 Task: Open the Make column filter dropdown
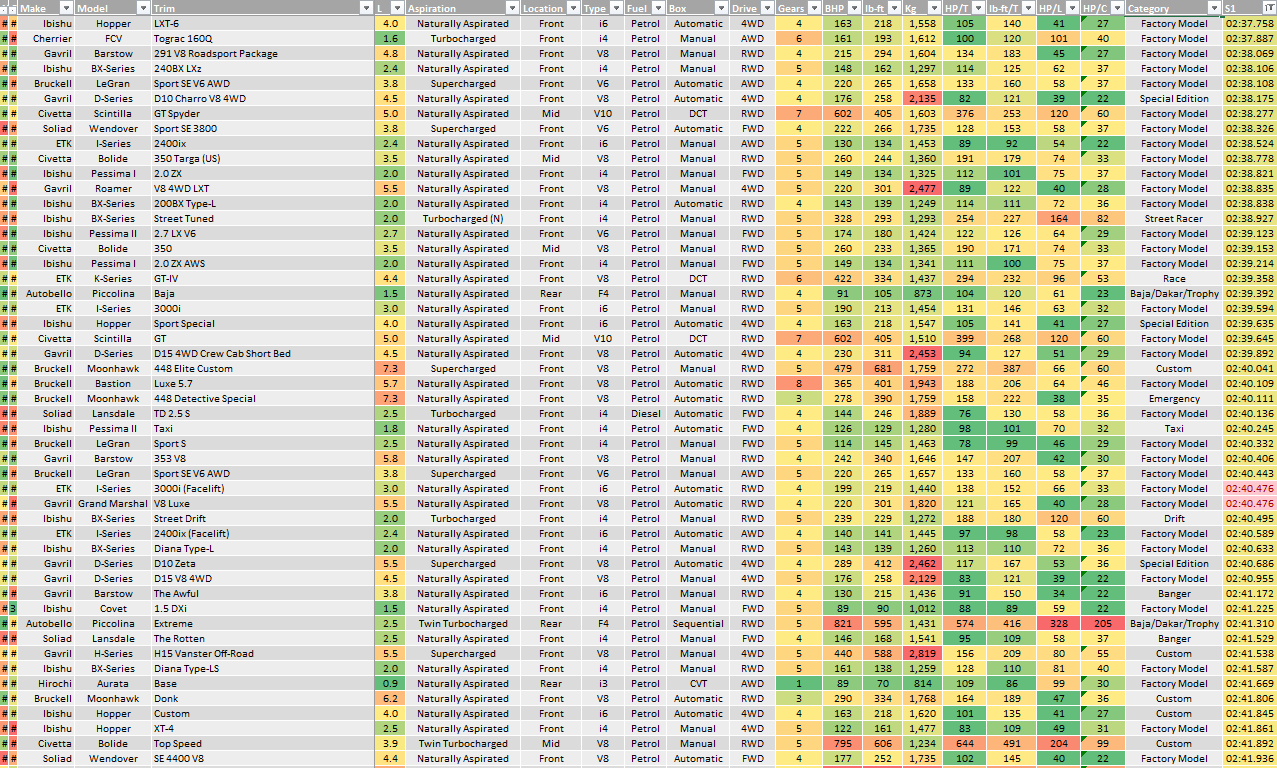point(67,8)
